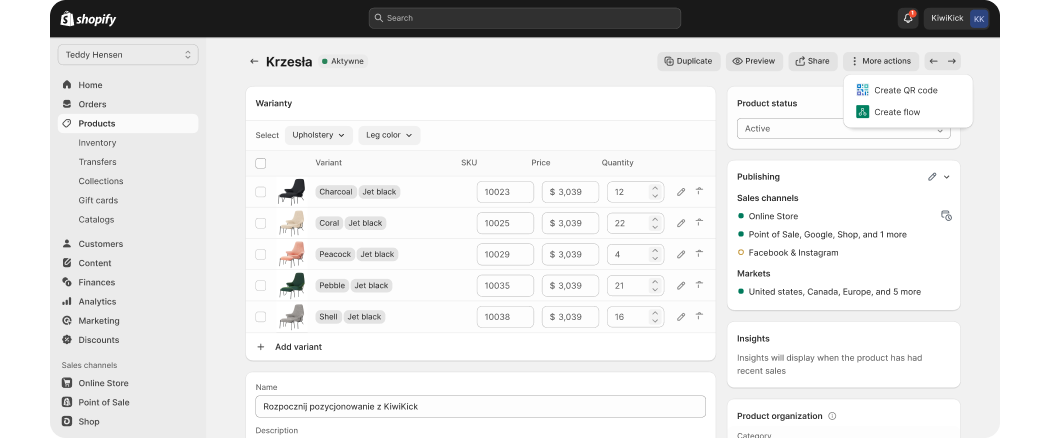
Task: Open the Product status Active dropdown
Action: (x=844, y=129)
